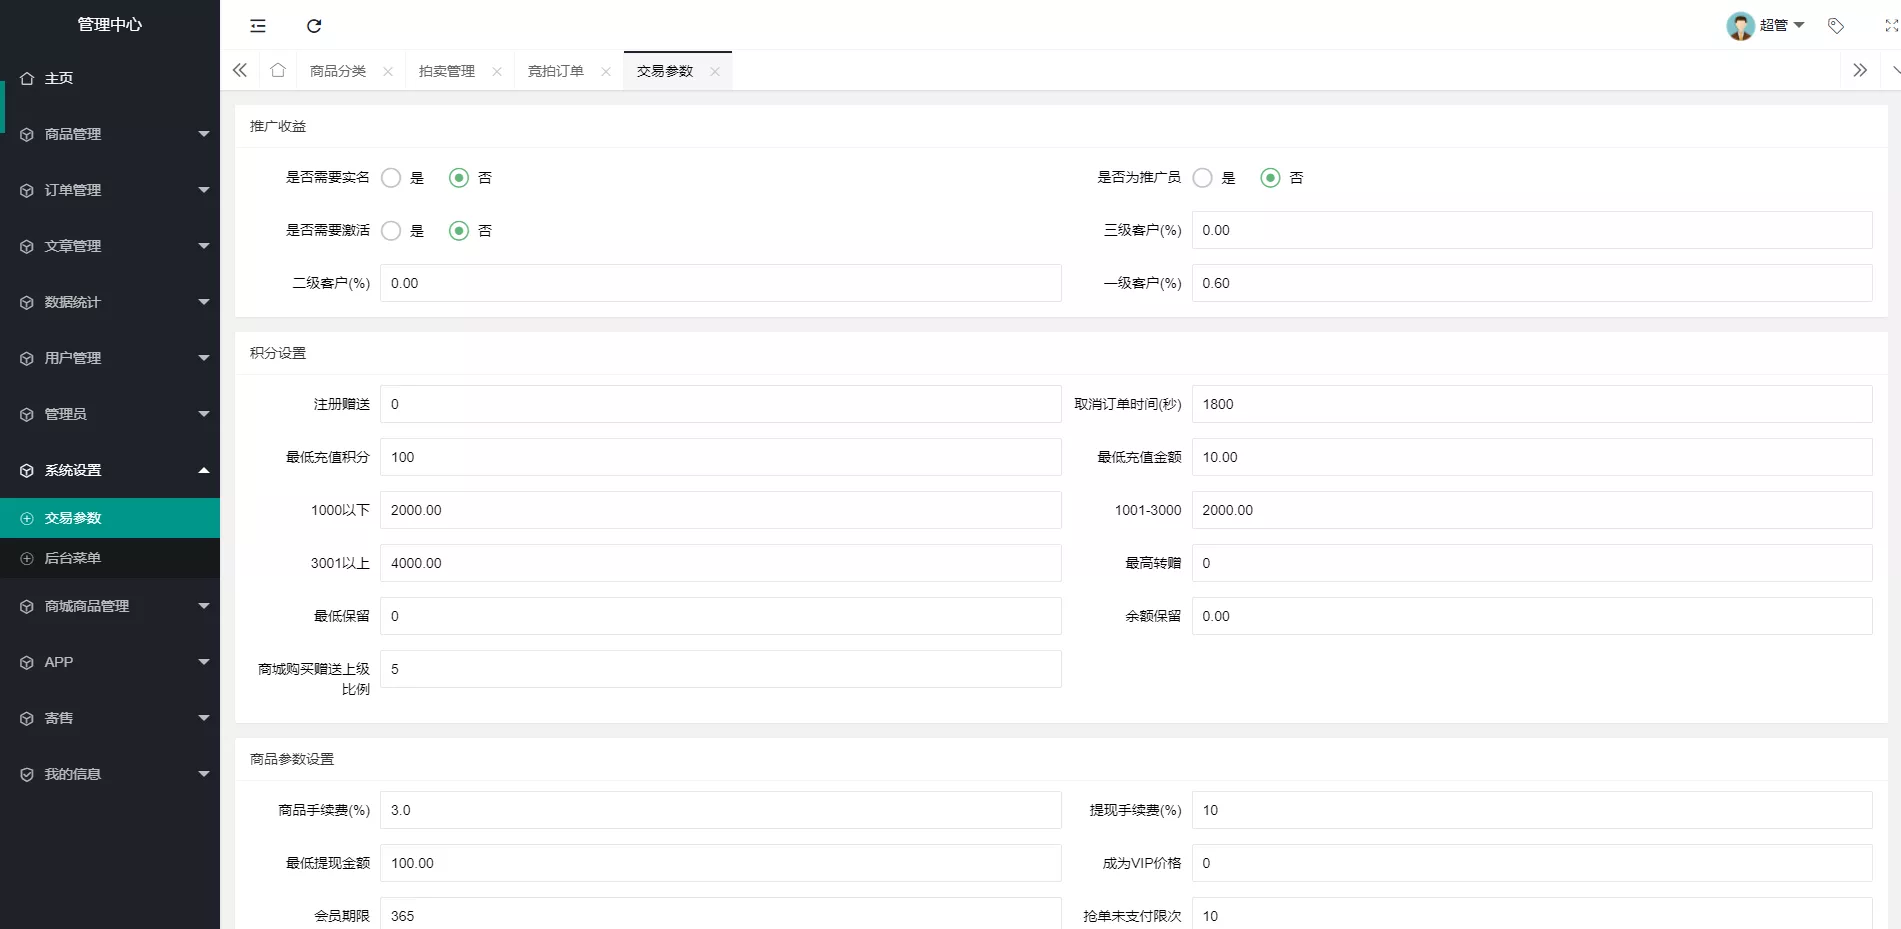Viewport: 1901px width, 929px height.
Task: Click the home tab icon
Action: pos(278,70)
